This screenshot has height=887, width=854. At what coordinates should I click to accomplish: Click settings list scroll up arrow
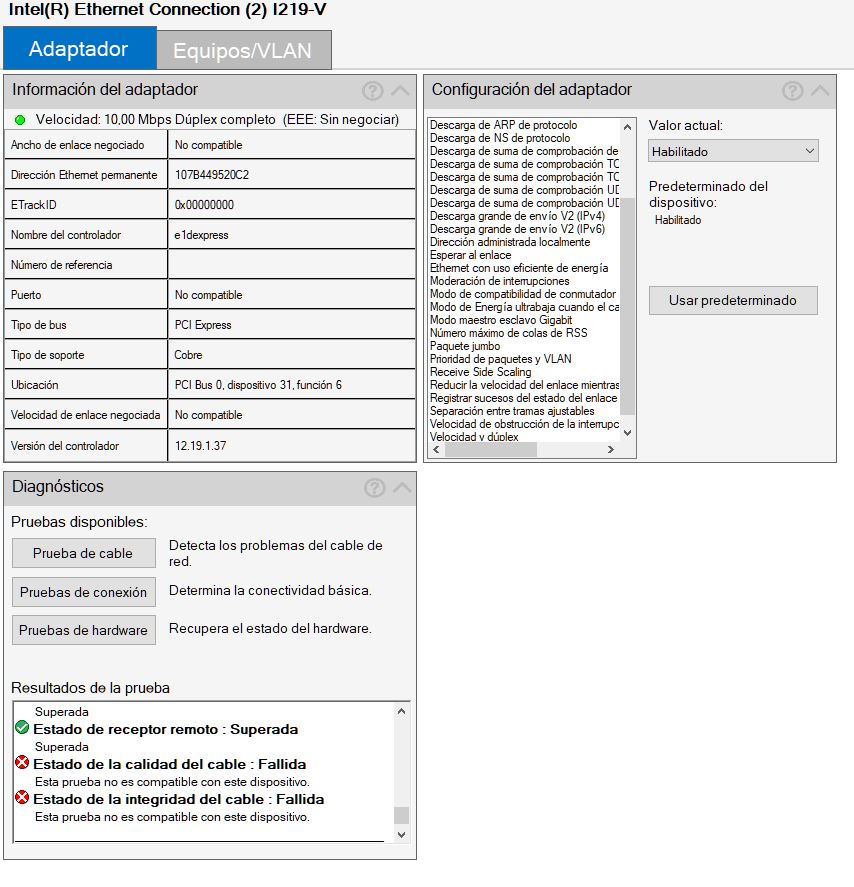coord(627,127)
